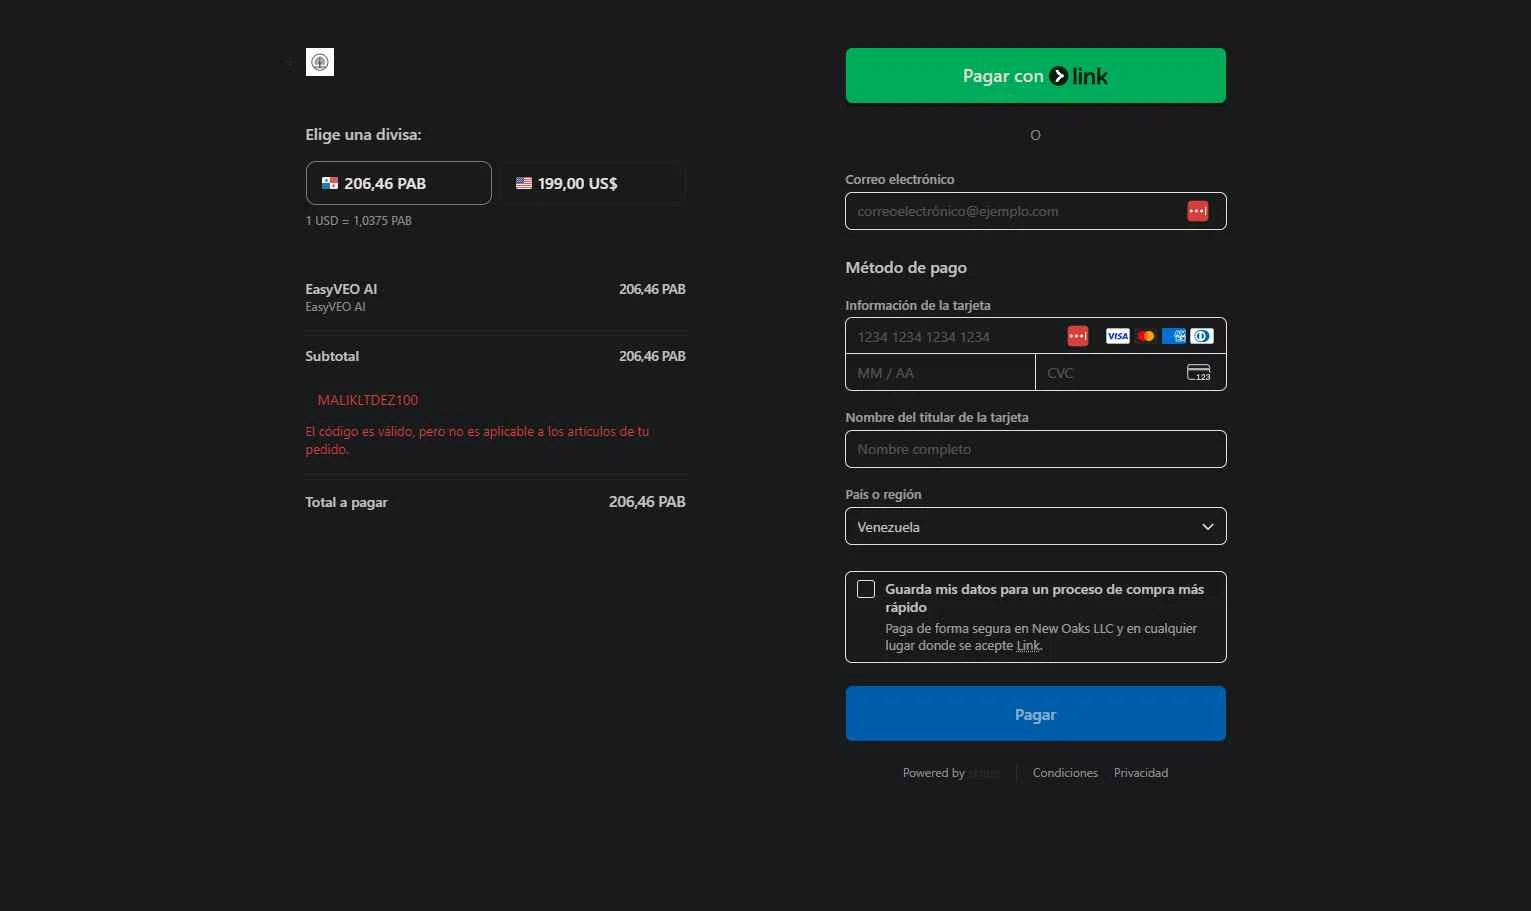The height and width of the screenshot is (911, 1531).
Task: Open the País o región dropdown
Action: 1035,527
